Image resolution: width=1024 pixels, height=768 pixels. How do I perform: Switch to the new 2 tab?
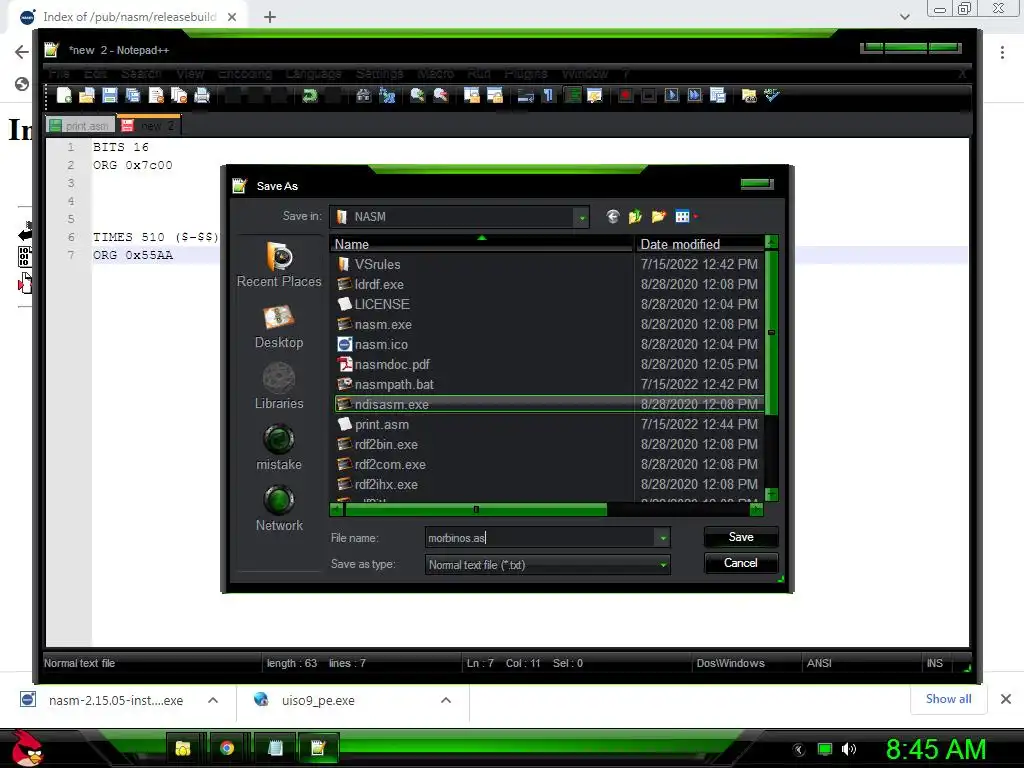(x=149, y=125)
